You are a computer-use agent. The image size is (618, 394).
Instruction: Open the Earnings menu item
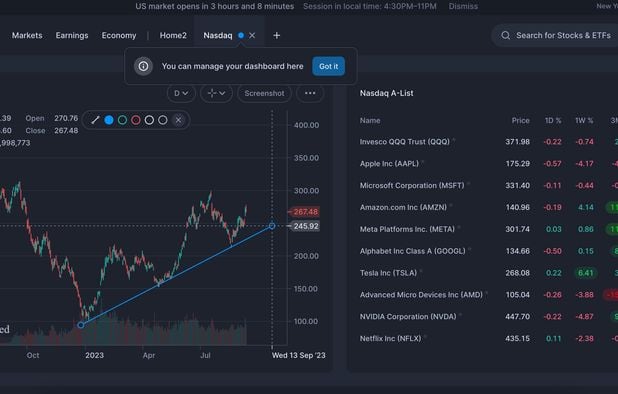pos(72,35)
